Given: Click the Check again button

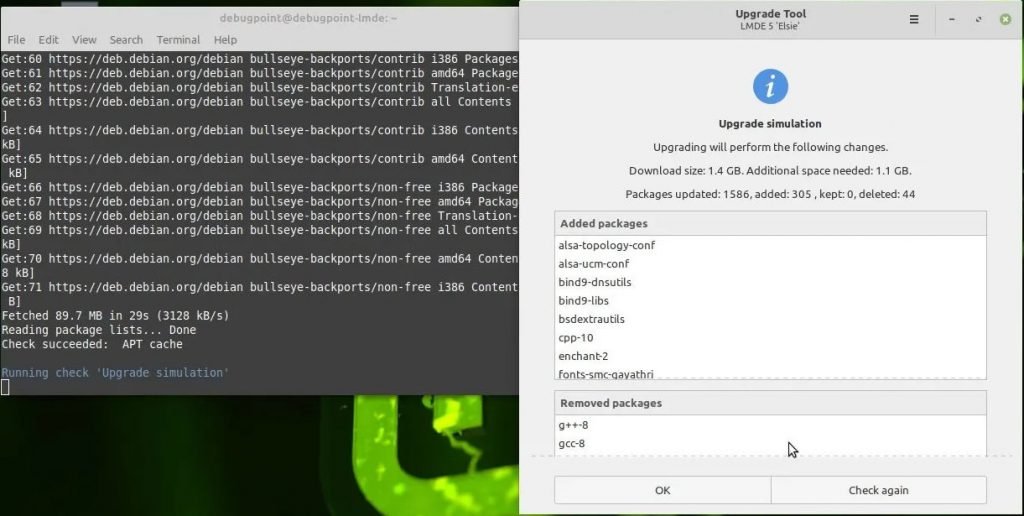Looking at the screenshot, I should 878,491.
